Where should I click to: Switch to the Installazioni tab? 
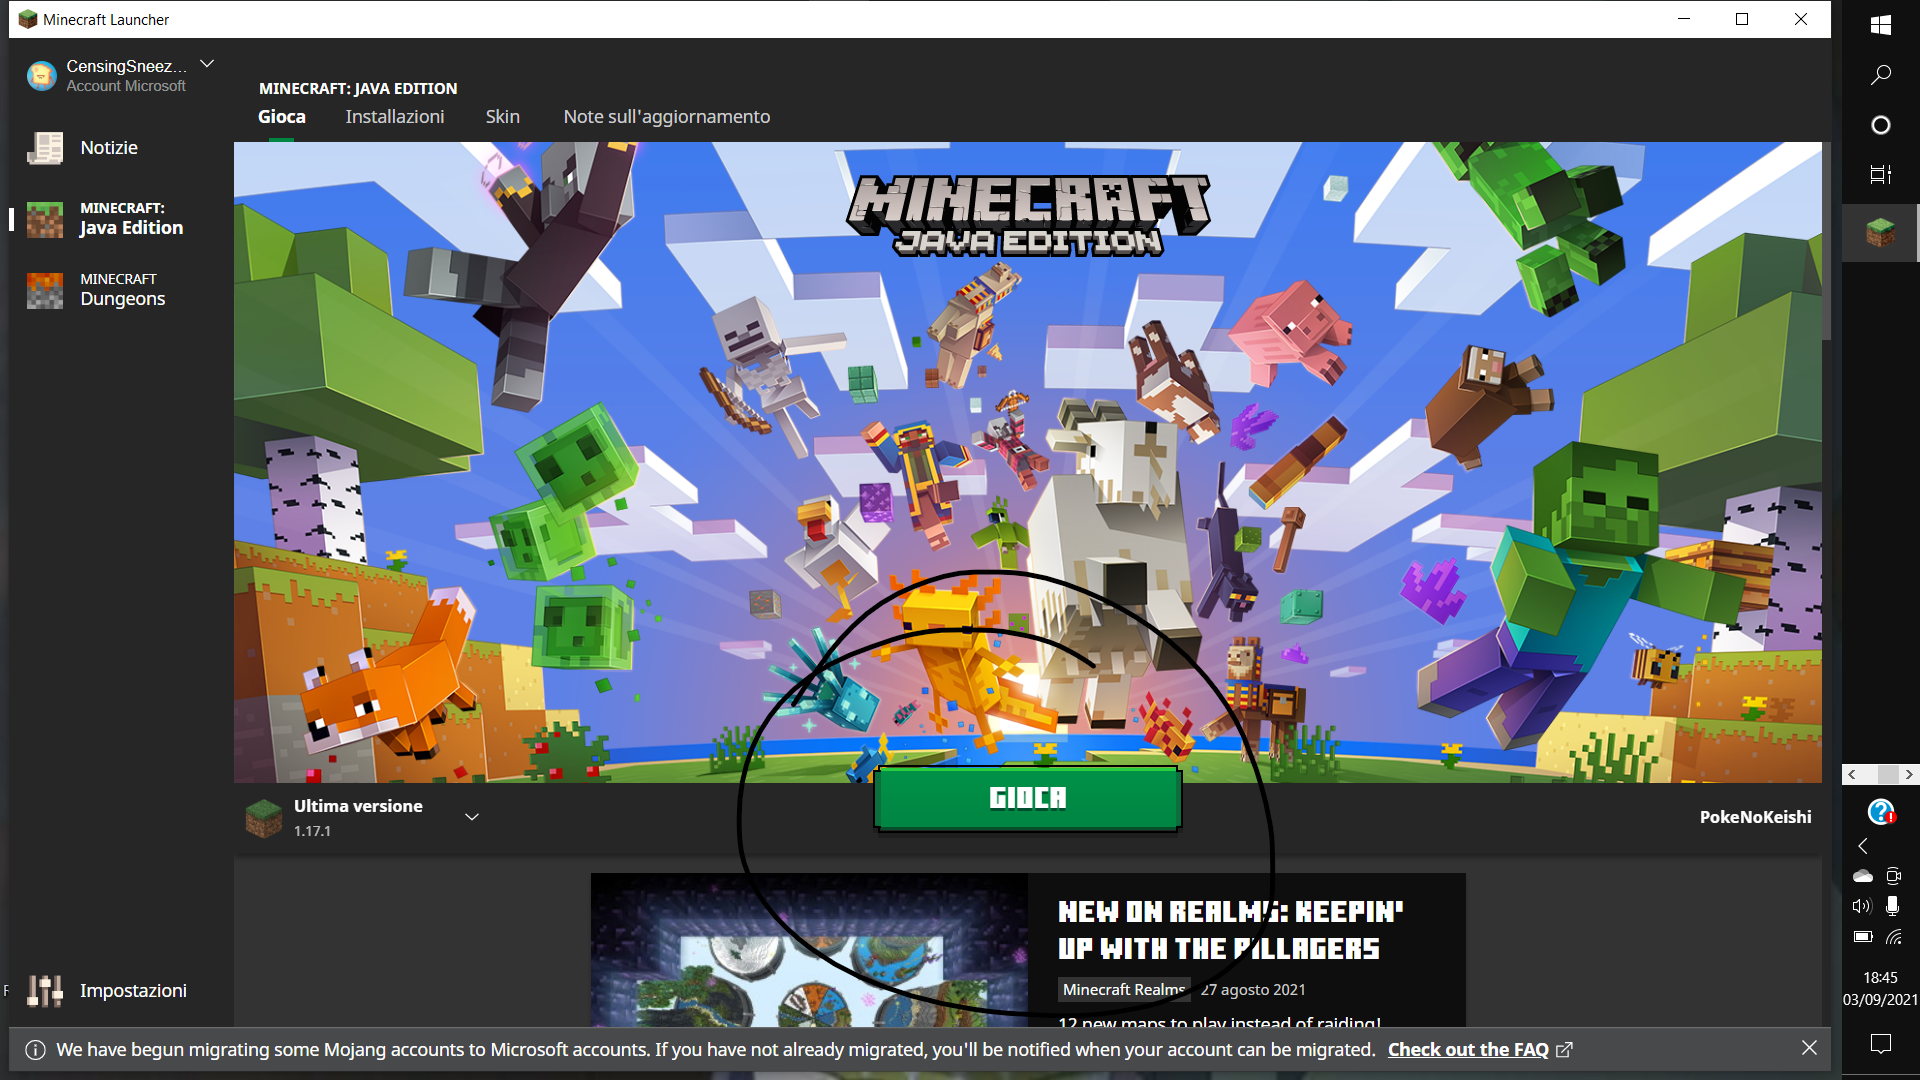(394, 117)
